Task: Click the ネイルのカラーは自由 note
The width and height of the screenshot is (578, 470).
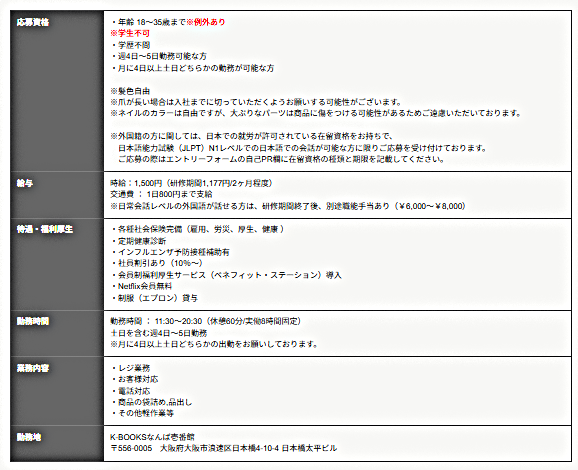Action: click(316, 113)
